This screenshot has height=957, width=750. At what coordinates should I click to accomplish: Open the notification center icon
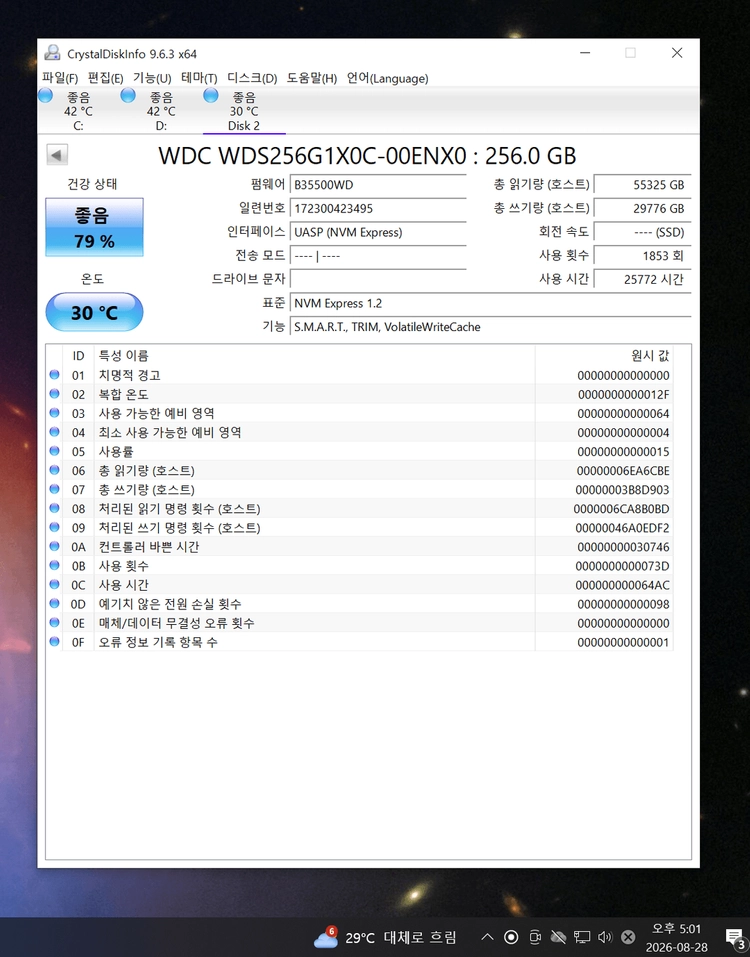[735, 938]
